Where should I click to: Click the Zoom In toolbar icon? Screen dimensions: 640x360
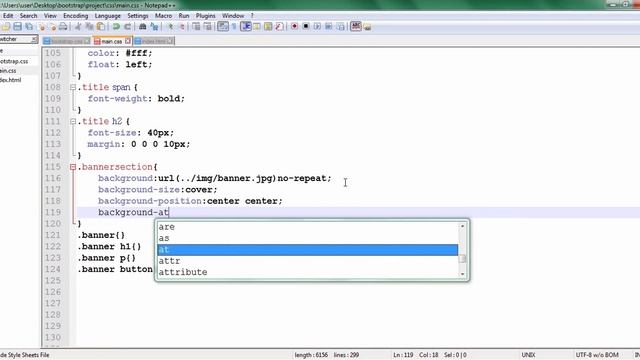(x=171, y=27)
